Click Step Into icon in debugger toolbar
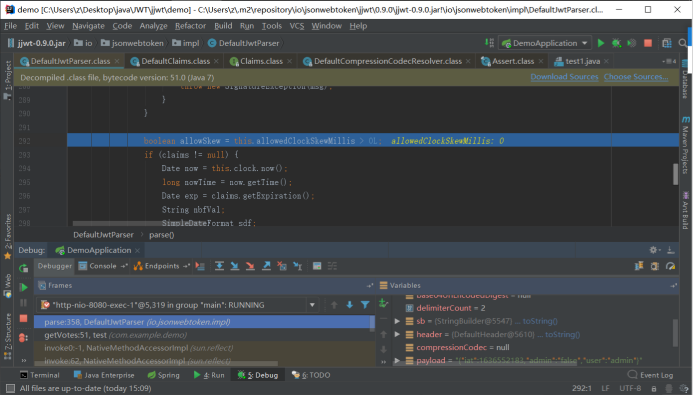The width and height of the screenshot is (693, 395). point(235,266)
